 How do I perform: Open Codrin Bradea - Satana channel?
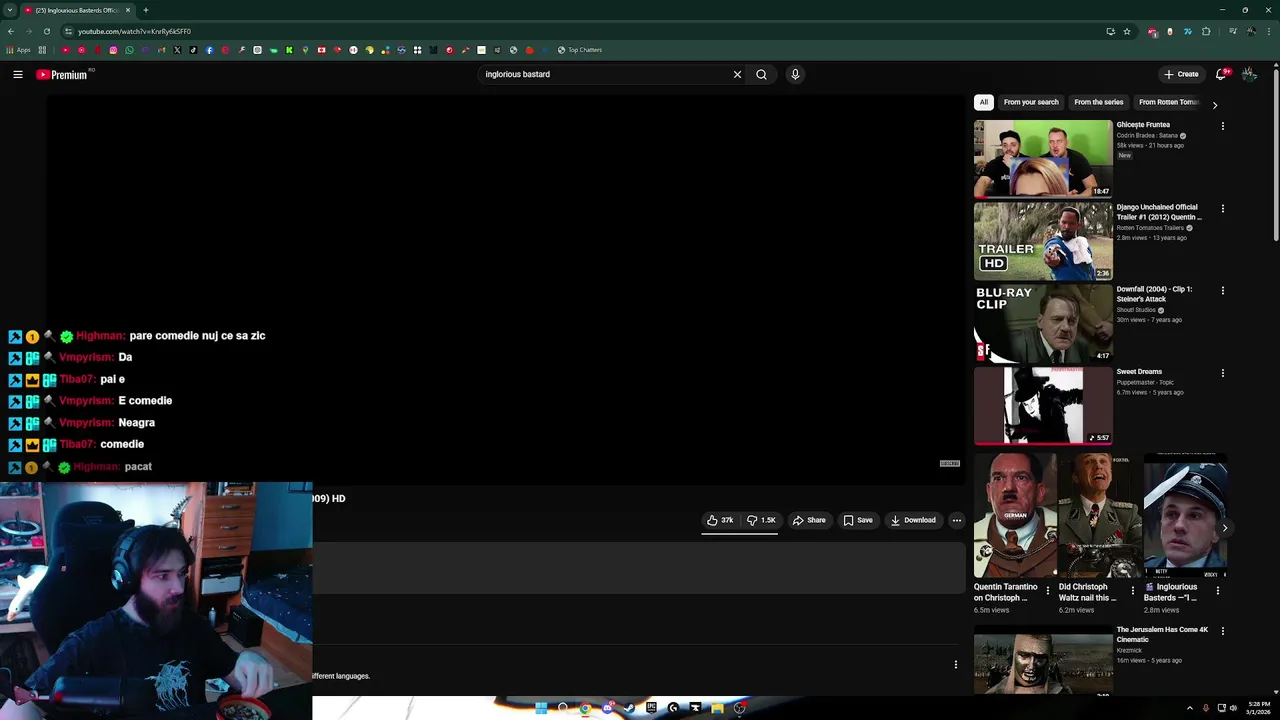(x=1147, y=135)
